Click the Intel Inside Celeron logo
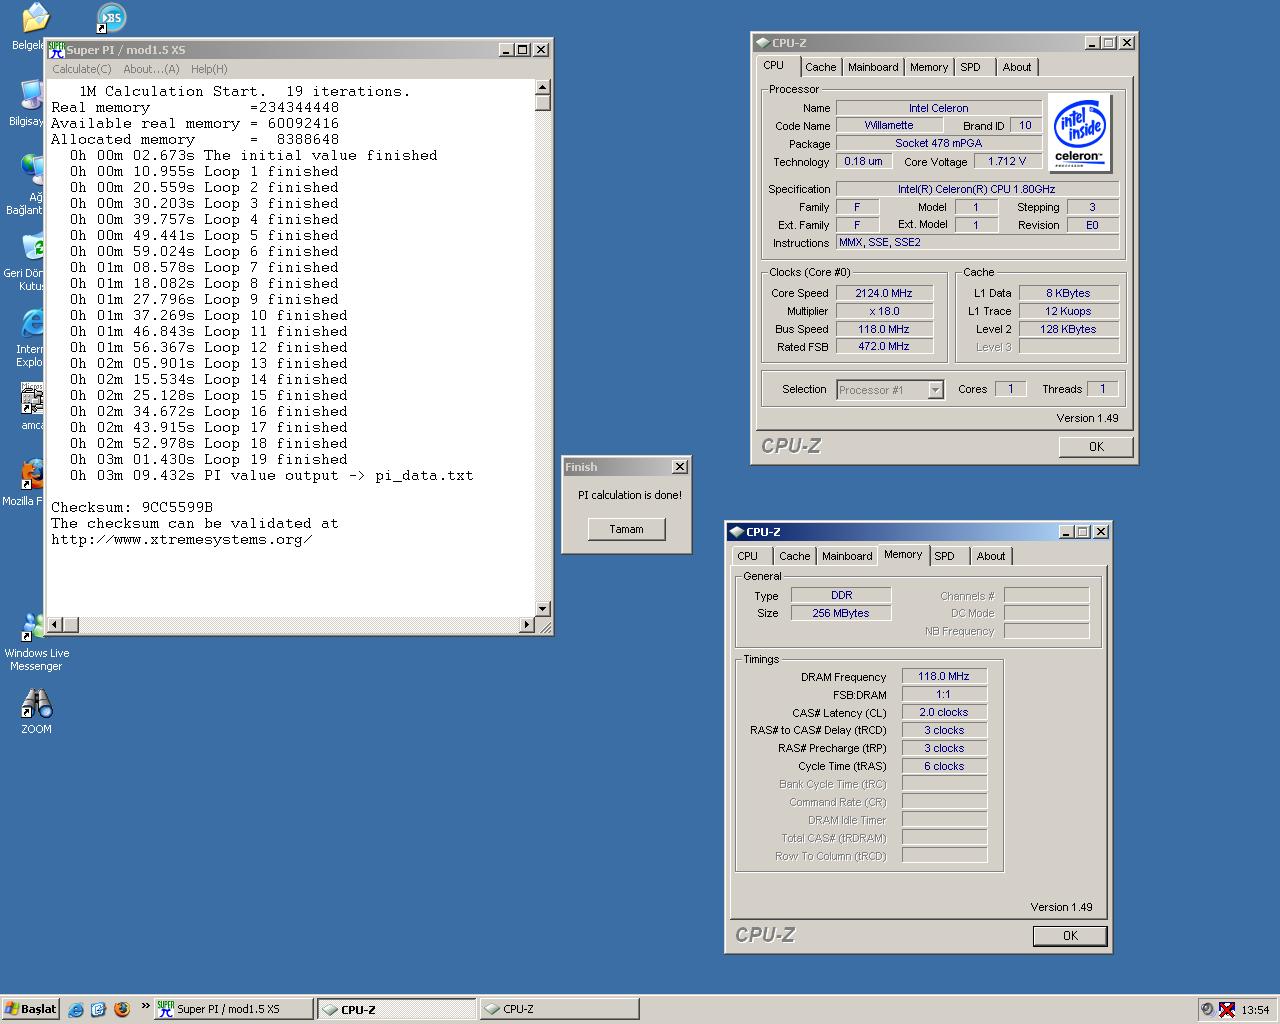 click(x=1079, y=133)
